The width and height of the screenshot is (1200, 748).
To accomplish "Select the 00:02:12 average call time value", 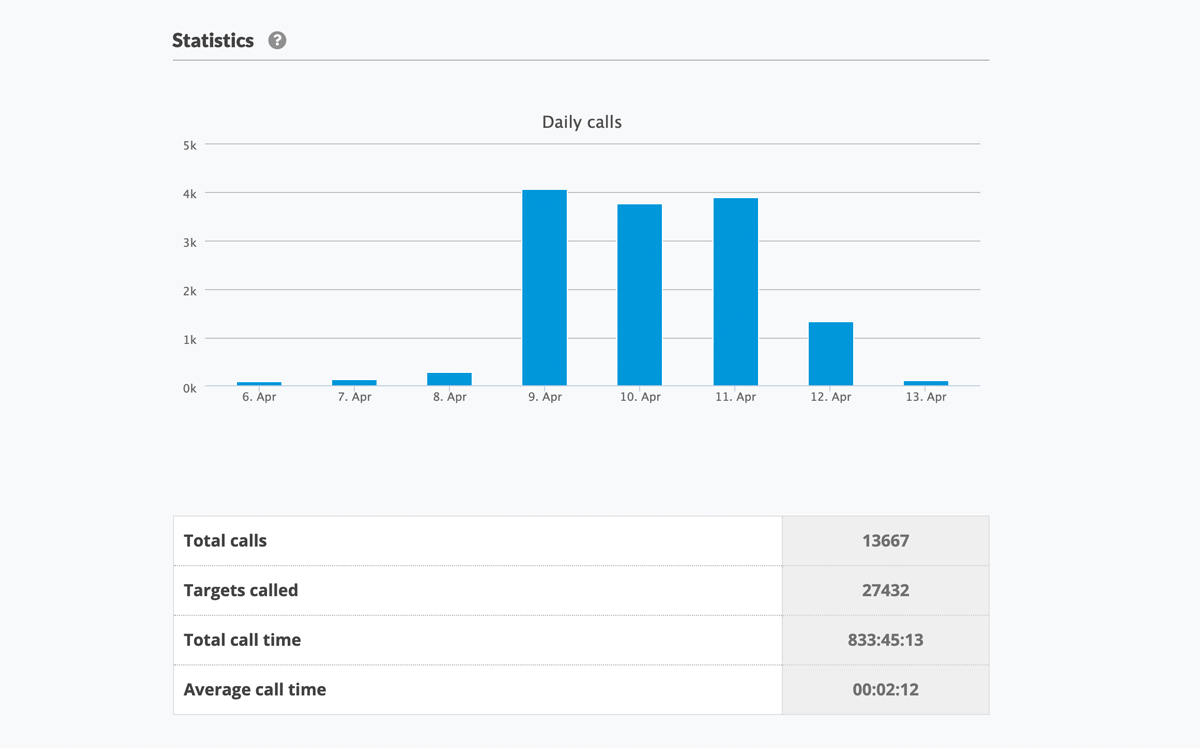I will (x=885, y=689).
